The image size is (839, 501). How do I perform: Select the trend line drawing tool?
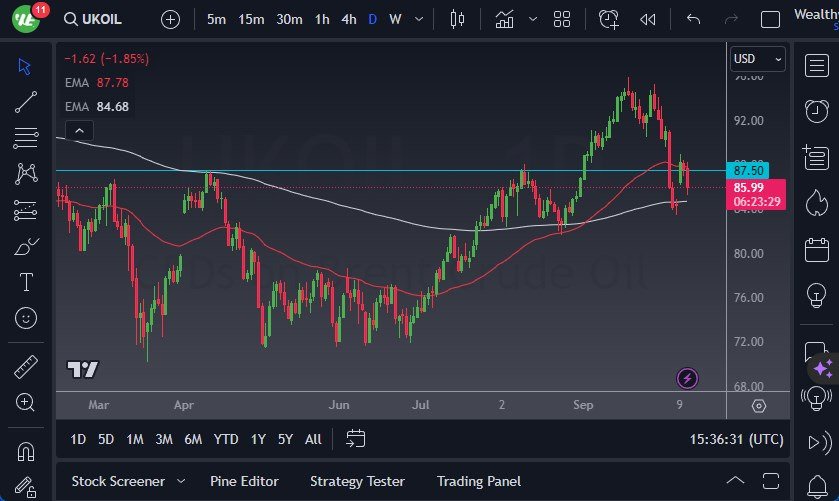[x=27, y=101]
